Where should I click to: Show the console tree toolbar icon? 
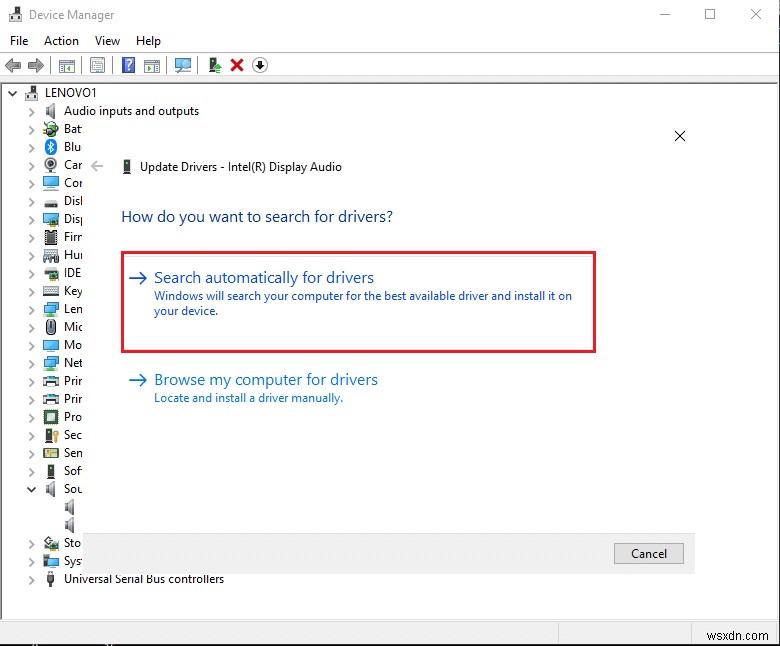click(x=67, y=65)
